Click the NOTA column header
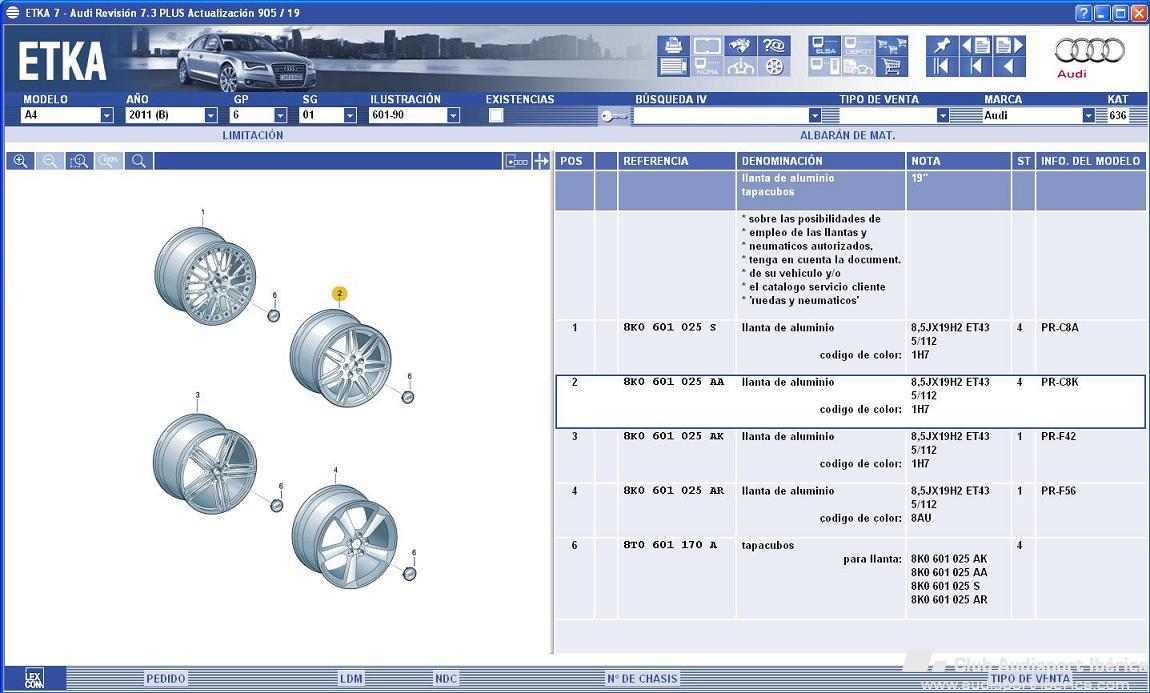Viewport: 1150px width, 693px height. (x=959, y=161)
